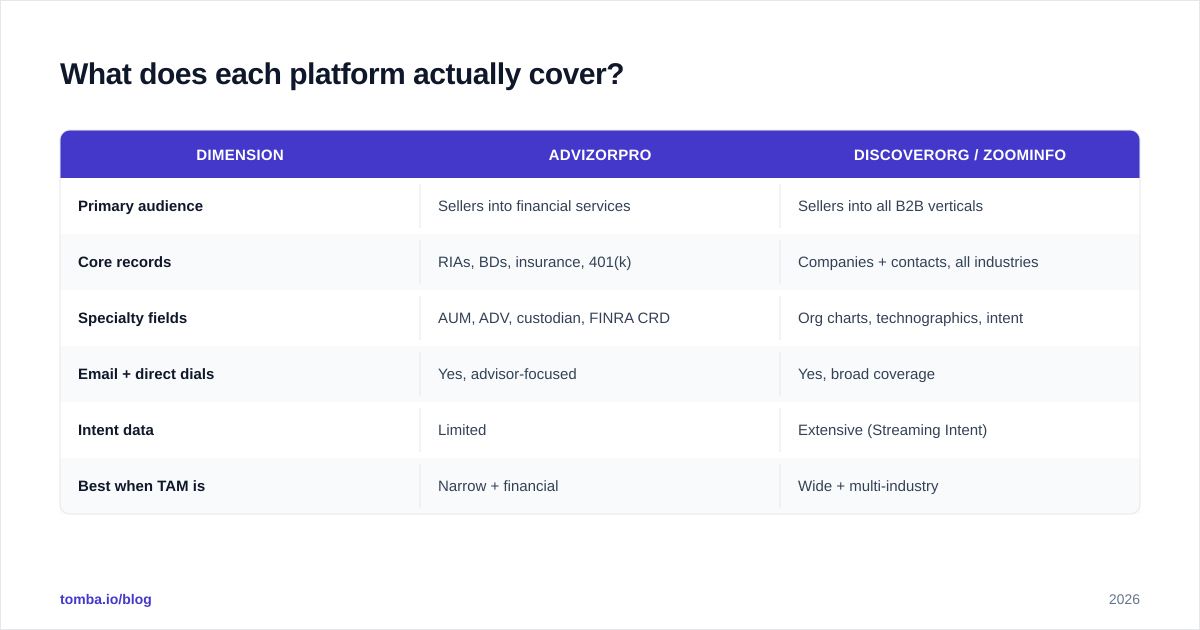Select the DISCOVERORG / ZOOMINFO column header
The width and height of the screenshot is (1200, 630).
[960, 155]
